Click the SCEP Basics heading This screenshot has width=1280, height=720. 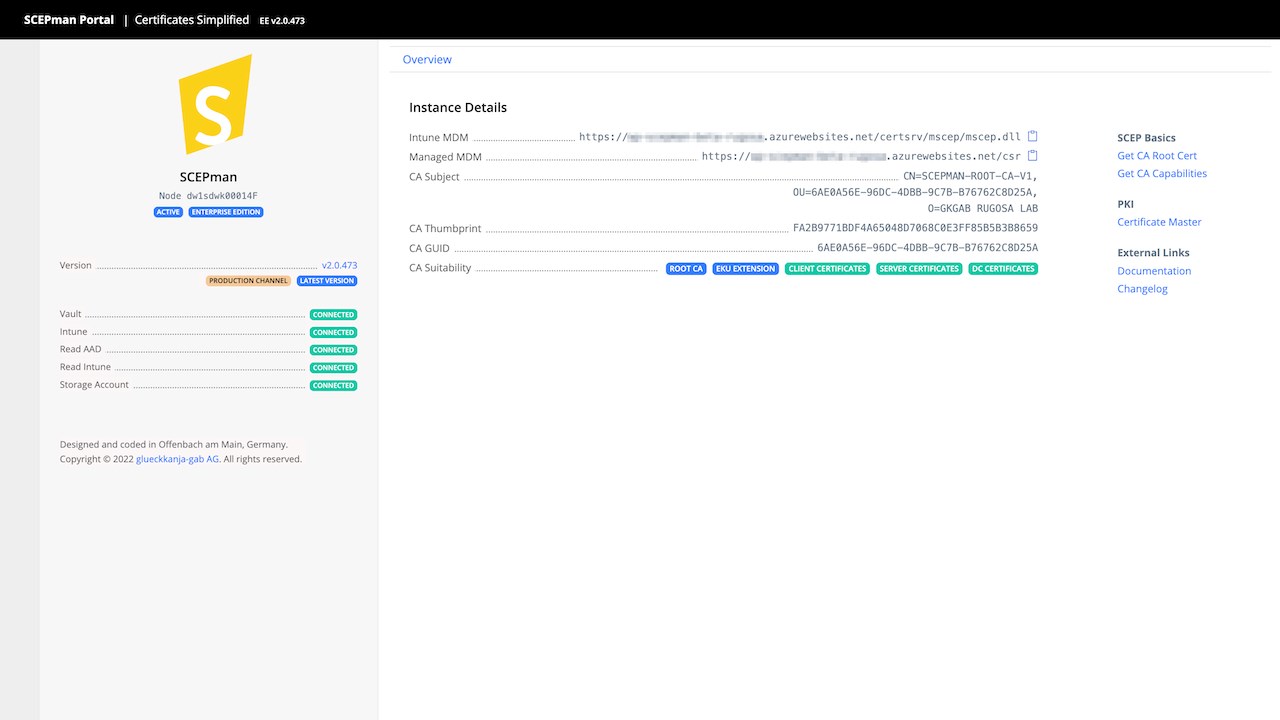[1146, 138]
